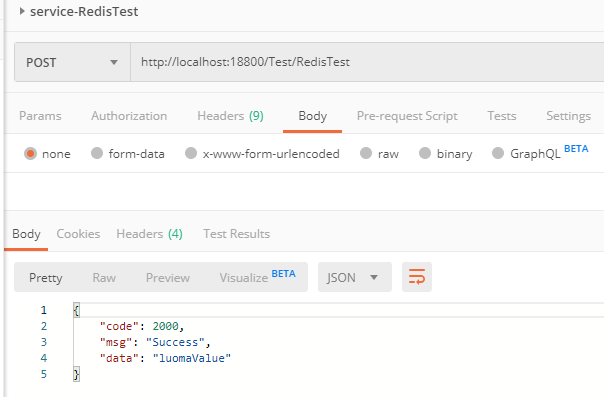604x397 pixels.
Task: Select the form-data radio button
Action: coord(97,153)
